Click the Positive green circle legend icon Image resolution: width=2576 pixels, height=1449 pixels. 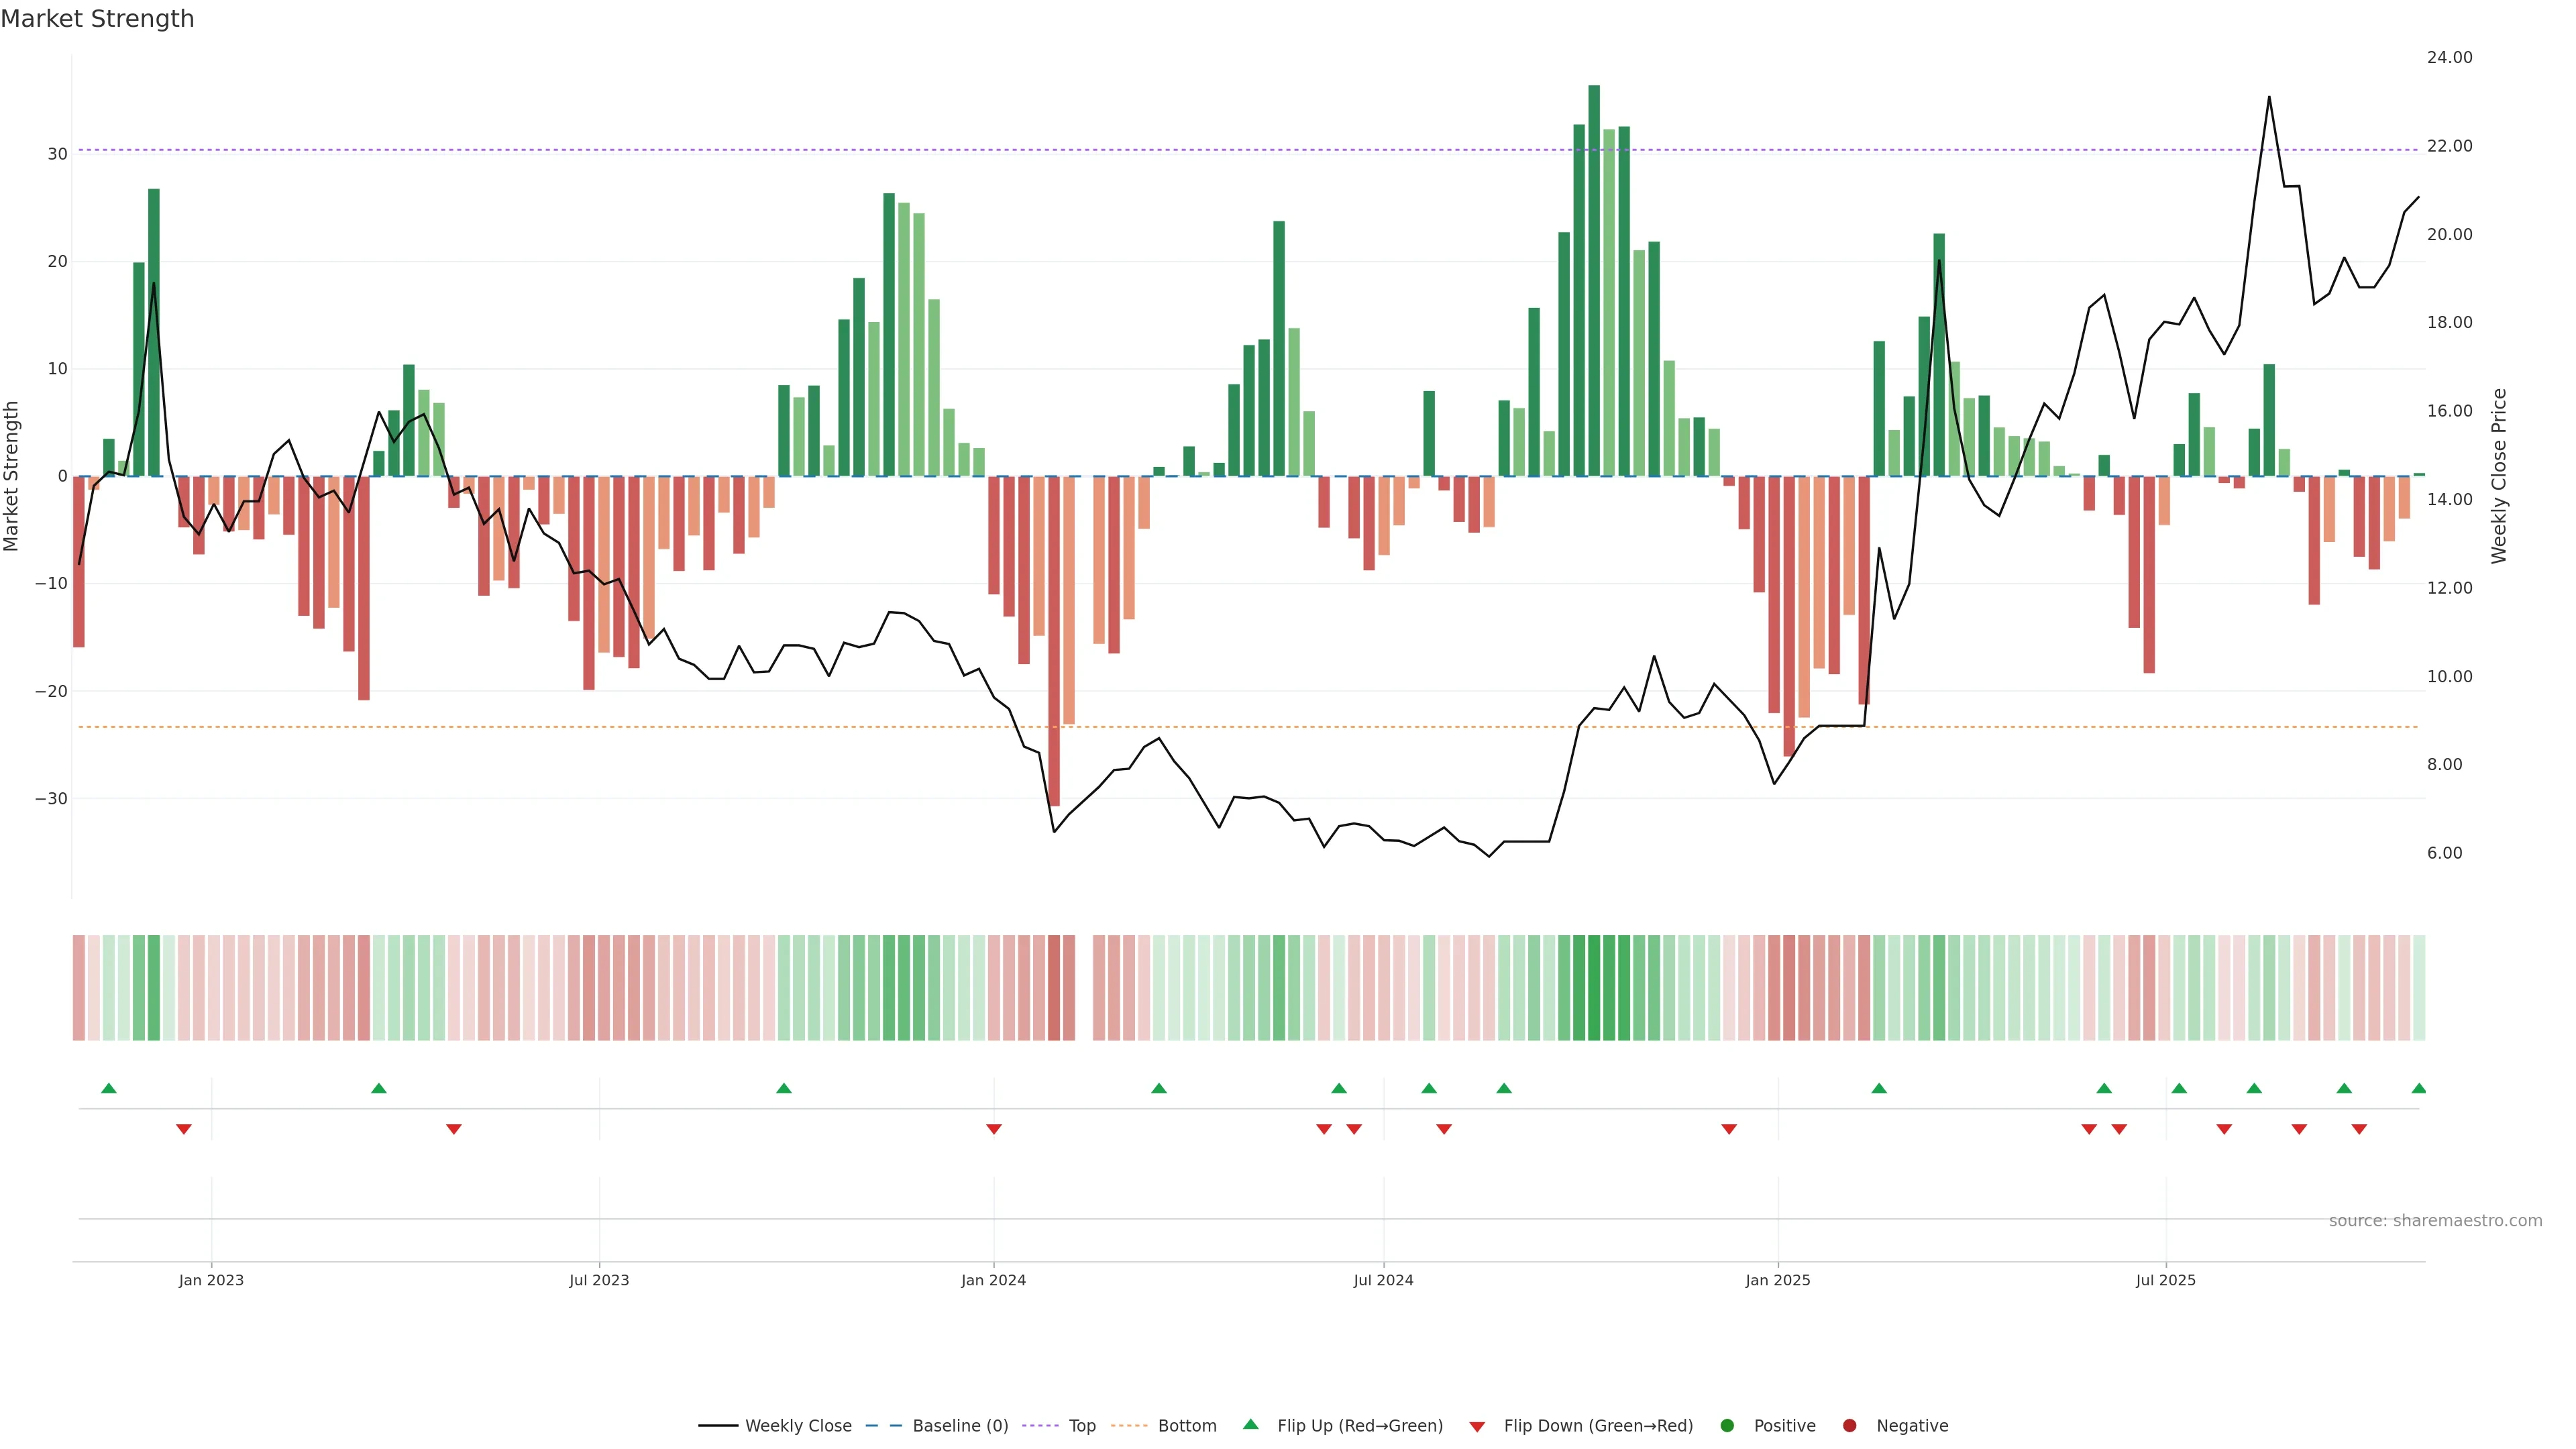tap(1727, 1426)
